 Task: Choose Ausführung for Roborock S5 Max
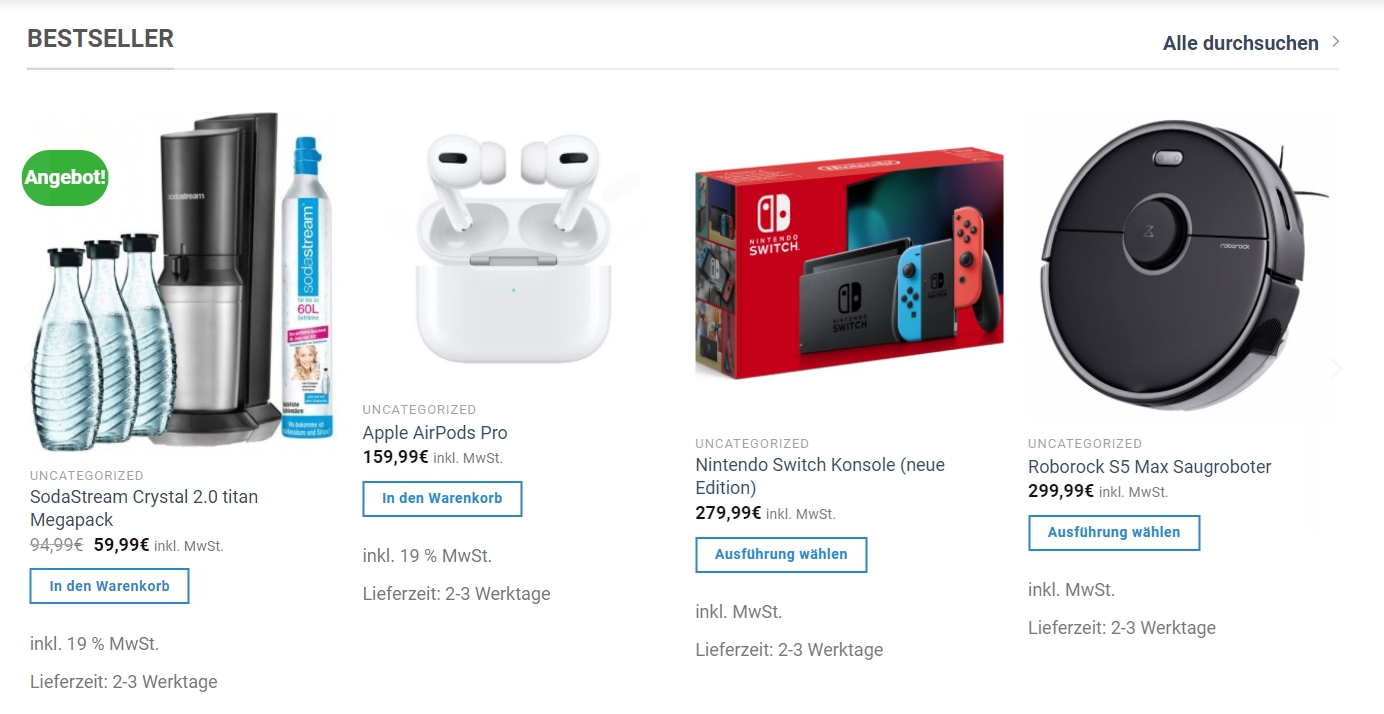point(1114,532)
